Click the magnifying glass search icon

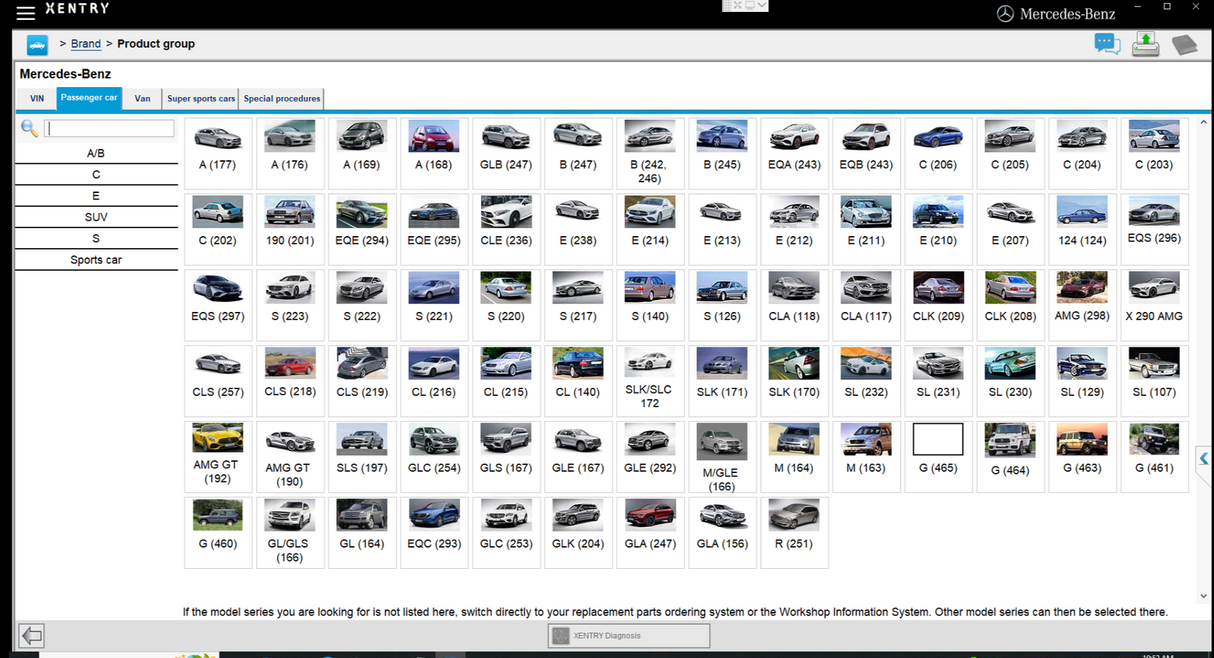[29, 128]
